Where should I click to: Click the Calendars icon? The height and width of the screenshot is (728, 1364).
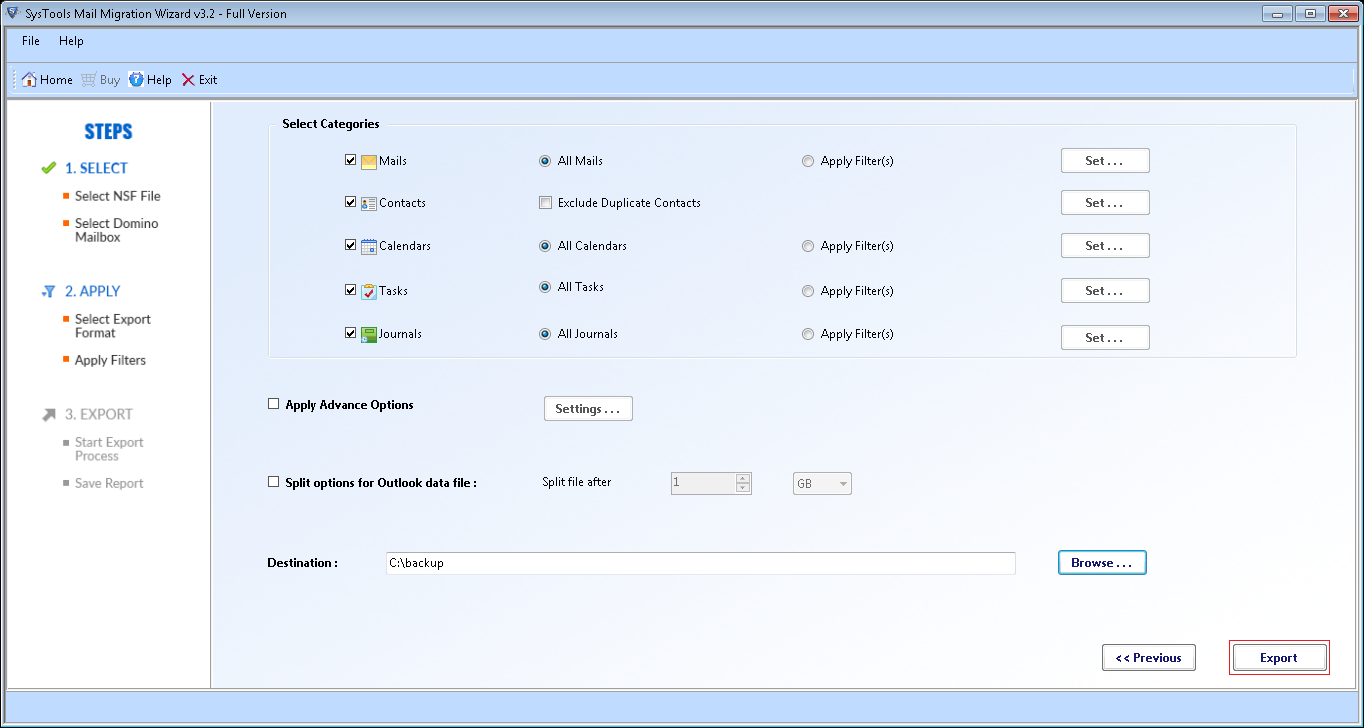click(x=369, y=246)
